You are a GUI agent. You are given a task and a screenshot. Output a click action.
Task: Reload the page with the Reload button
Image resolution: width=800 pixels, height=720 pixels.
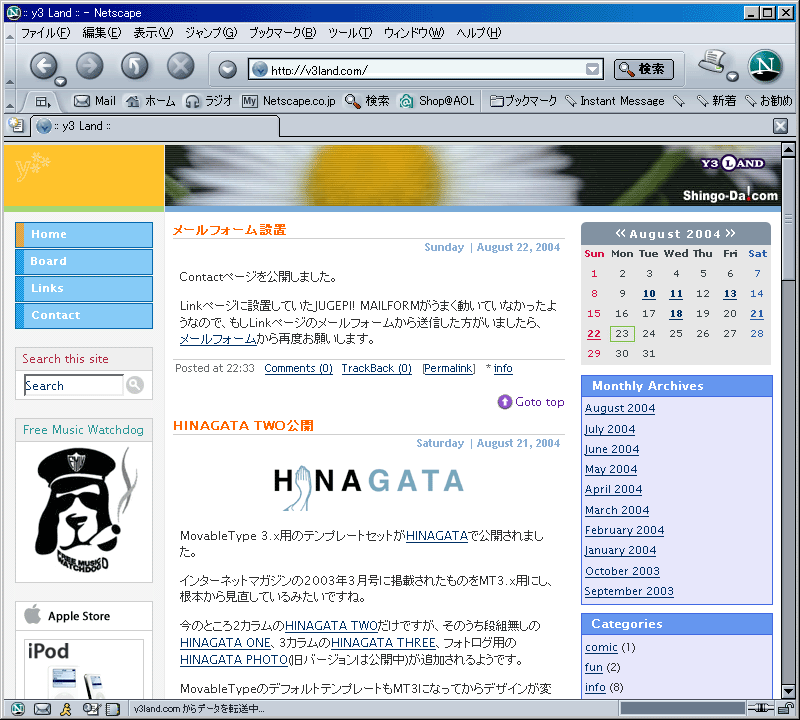(135, 66)
